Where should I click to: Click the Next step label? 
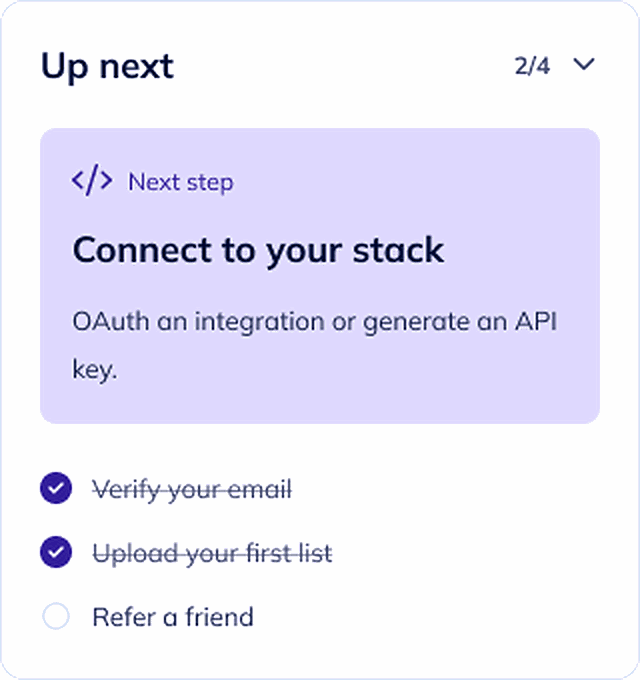[x=181, y=182]
